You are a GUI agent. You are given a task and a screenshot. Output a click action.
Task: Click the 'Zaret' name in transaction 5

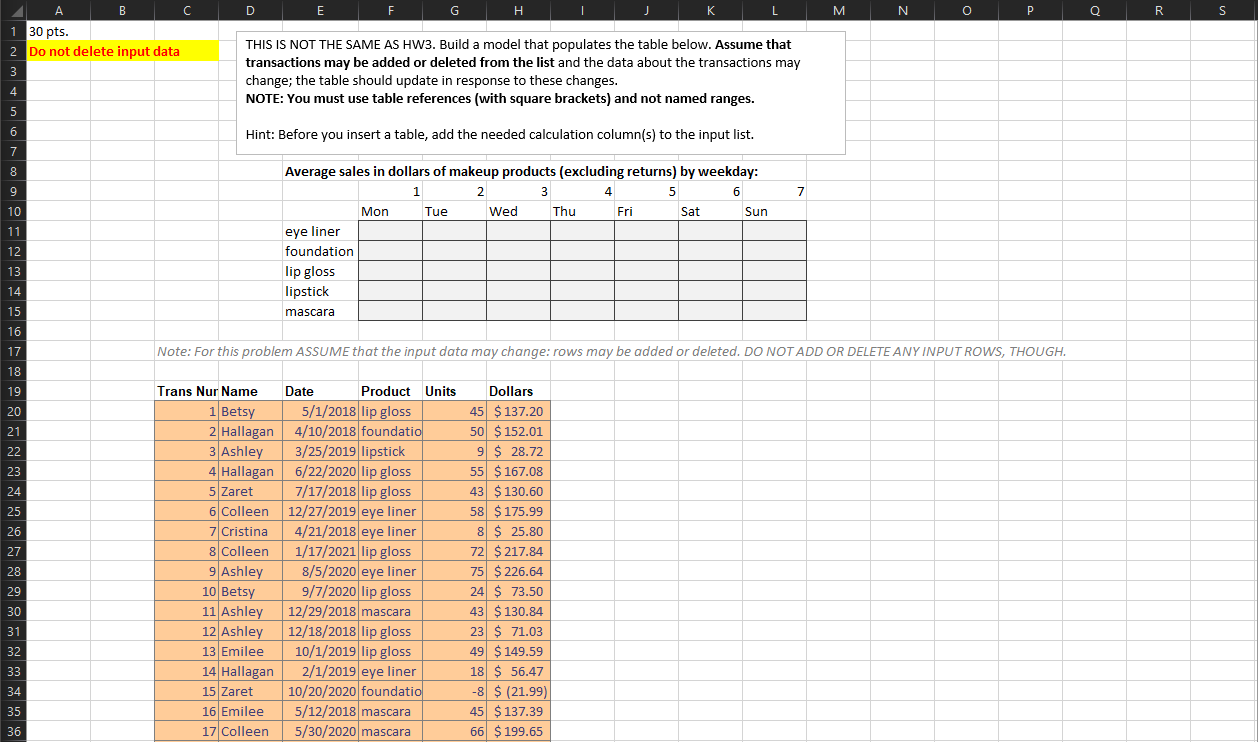[251, 491]
